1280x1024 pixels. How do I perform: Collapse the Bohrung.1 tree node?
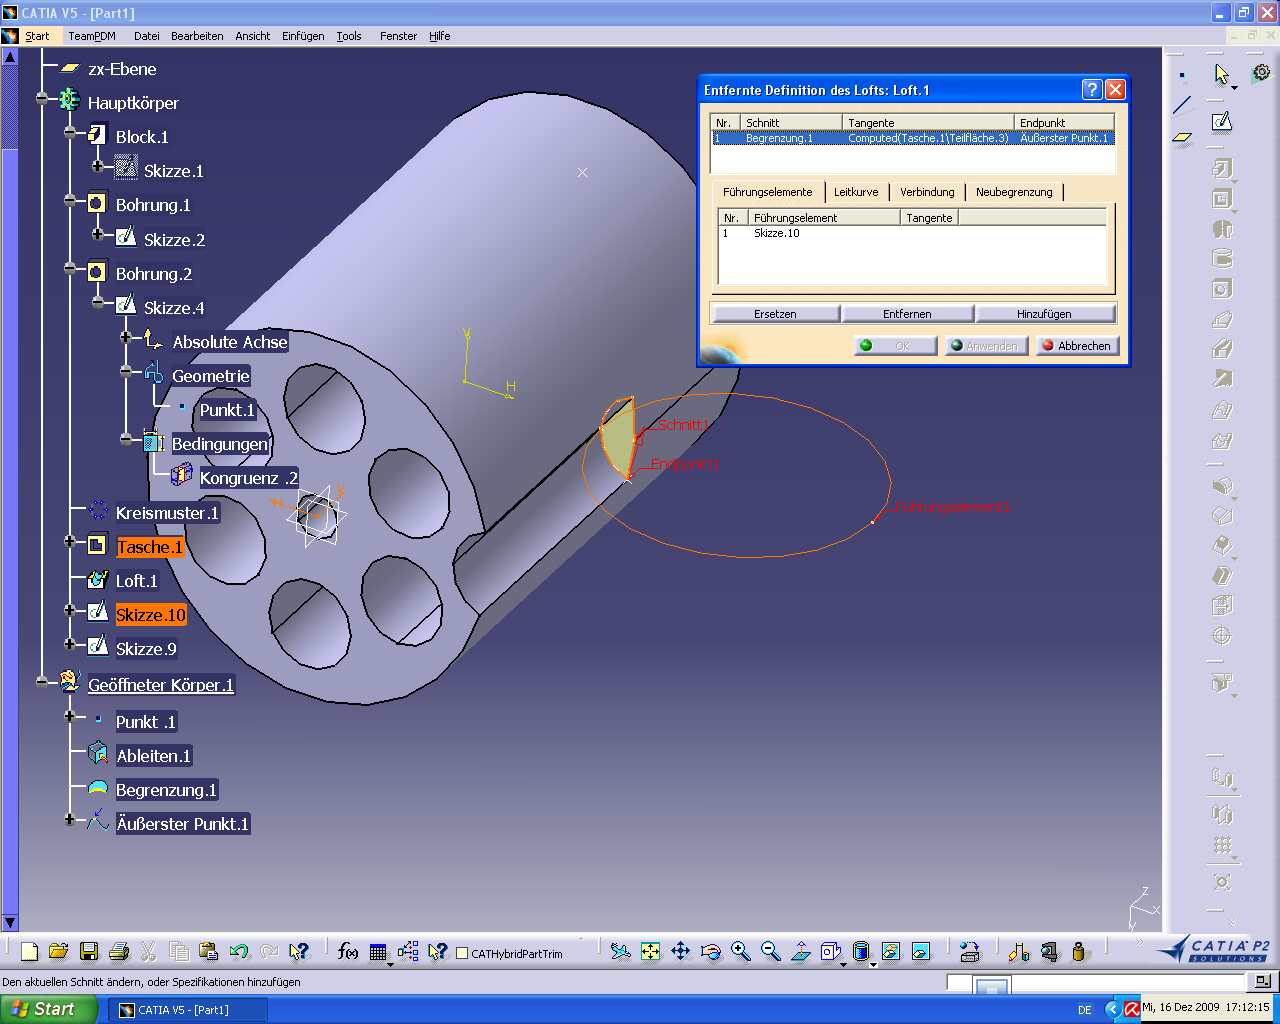[70, 200]
